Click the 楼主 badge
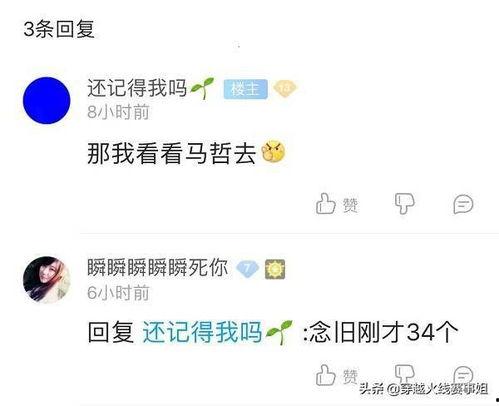Image resolution: width=499 pixels, height=406 pixels. [246, 89]
